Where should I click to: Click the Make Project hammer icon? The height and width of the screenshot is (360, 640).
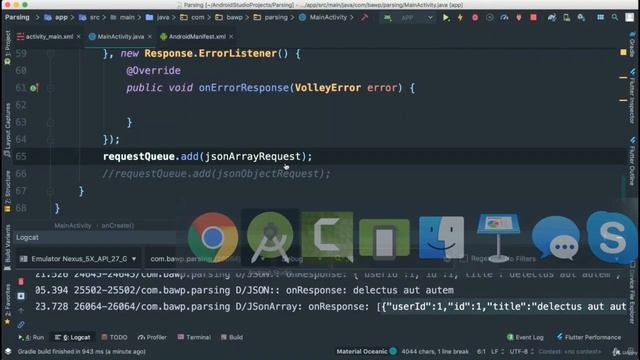point(364,18)
